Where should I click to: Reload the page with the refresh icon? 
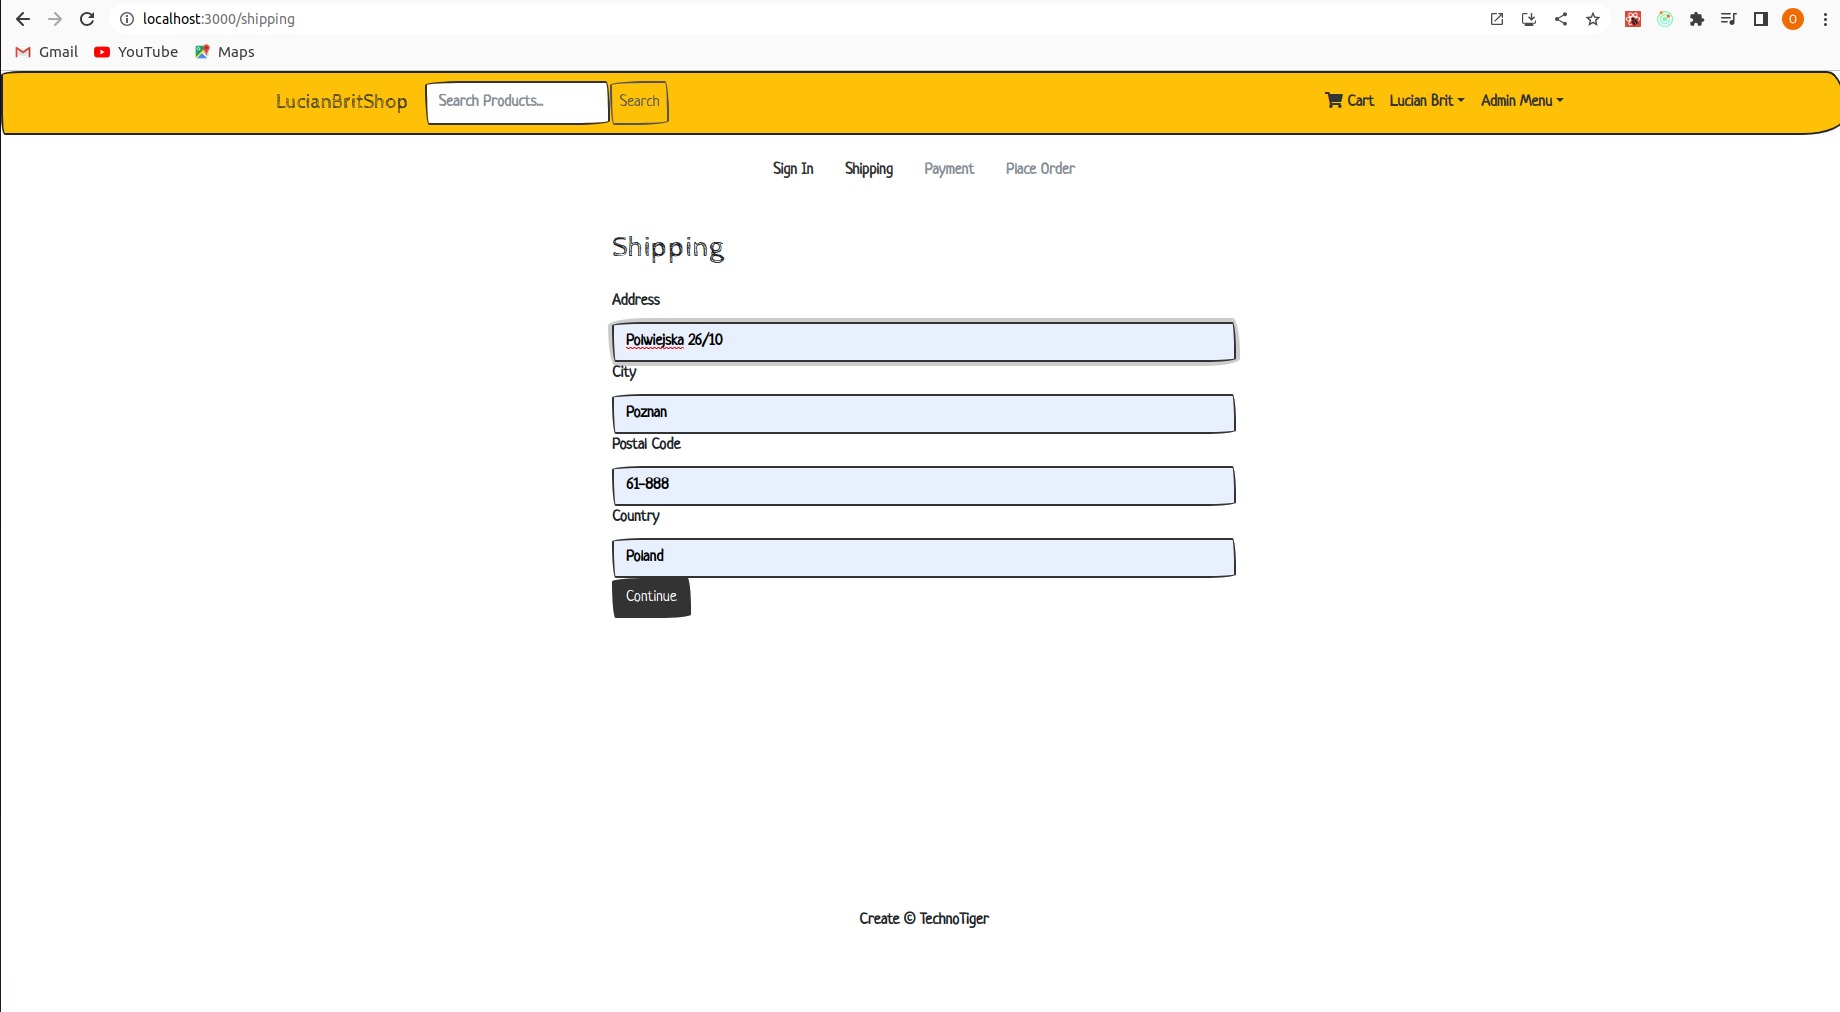tap(87, 19)
